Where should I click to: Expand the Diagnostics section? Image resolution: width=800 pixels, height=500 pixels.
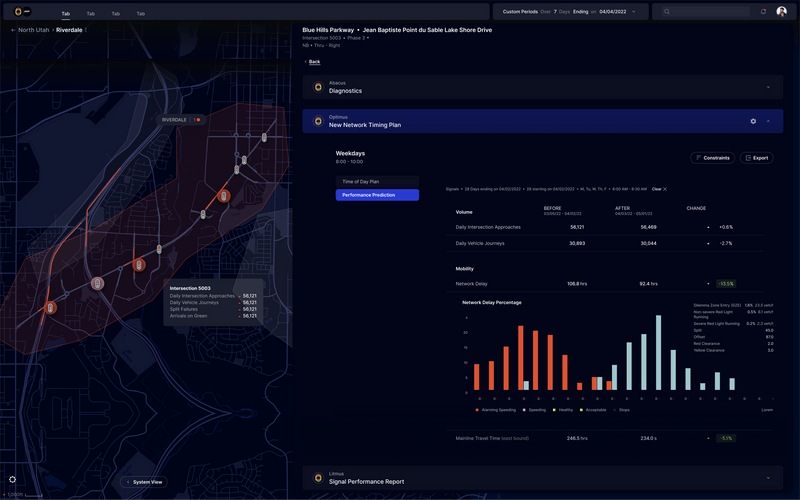[x=768, y=87]
